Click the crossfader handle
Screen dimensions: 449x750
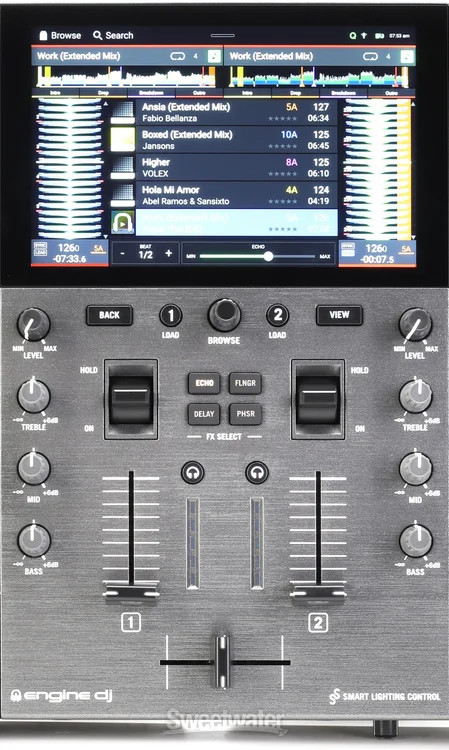[222, 662]
